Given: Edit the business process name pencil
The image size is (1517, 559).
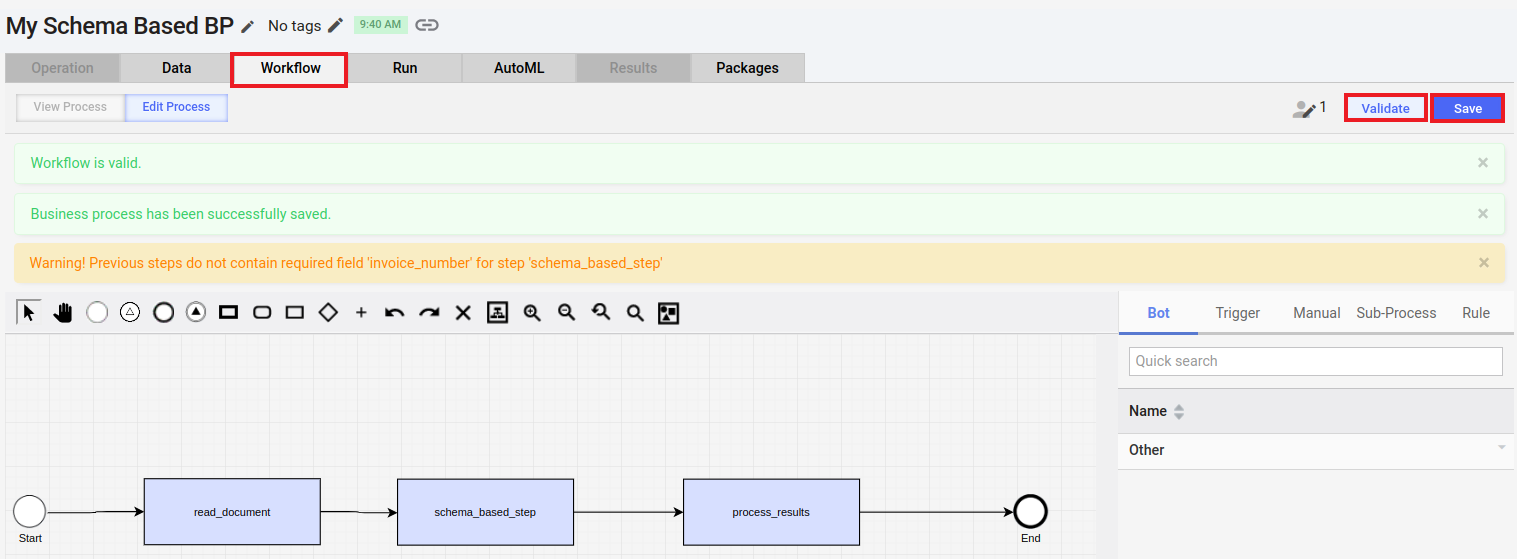Looking at the screenshot, I should (x=248, y=26).
